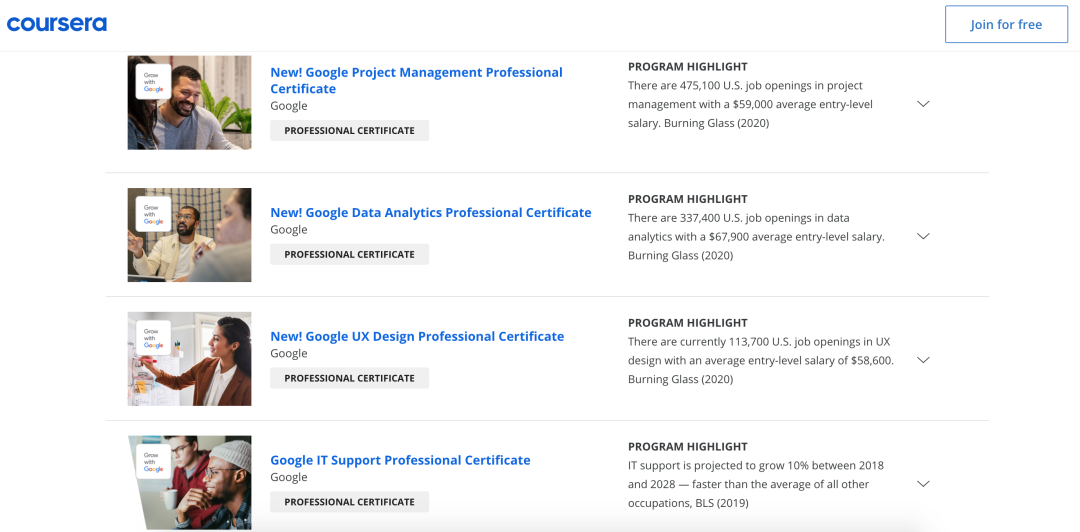The height and width of the screenshot is (532, 1080).
Task: Expand the Project Management program highlight chevron
Action: click(923, 104)
